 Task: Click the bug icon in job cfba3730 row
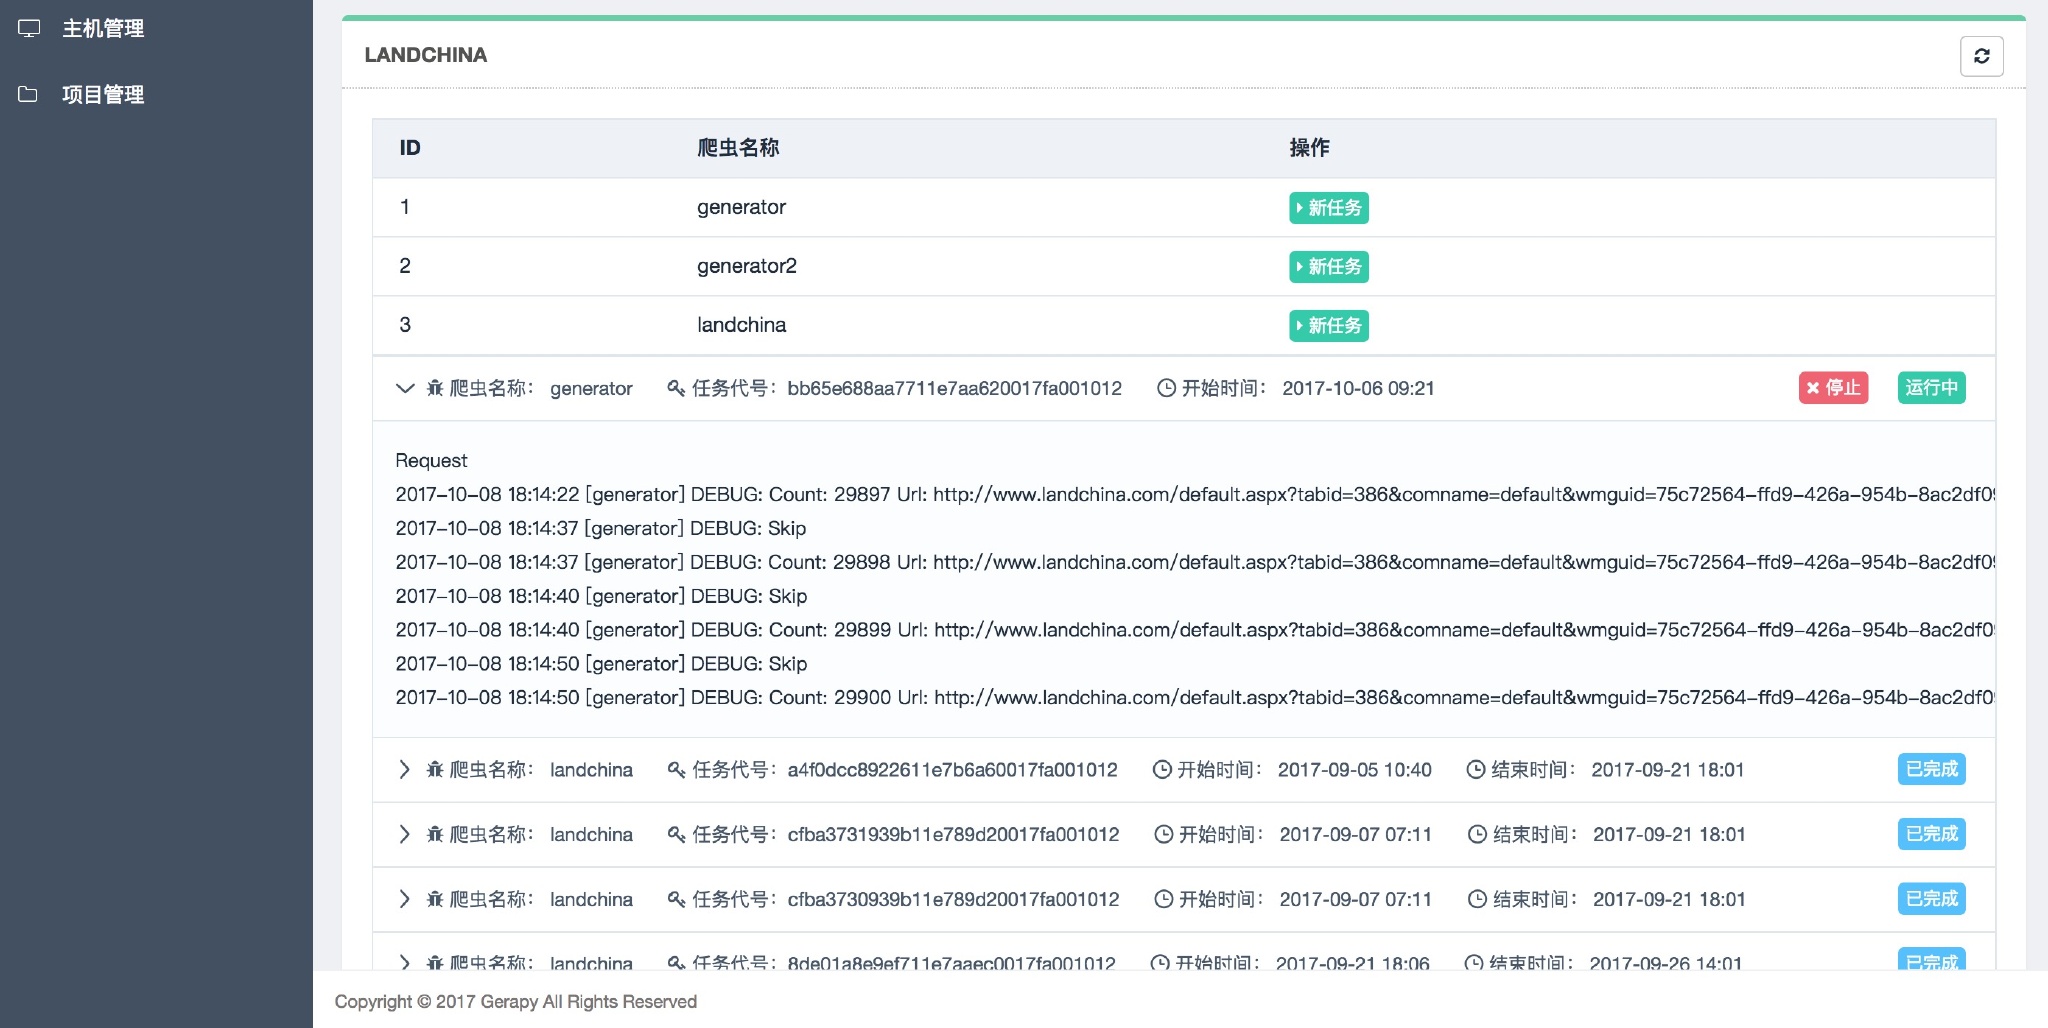435,899
